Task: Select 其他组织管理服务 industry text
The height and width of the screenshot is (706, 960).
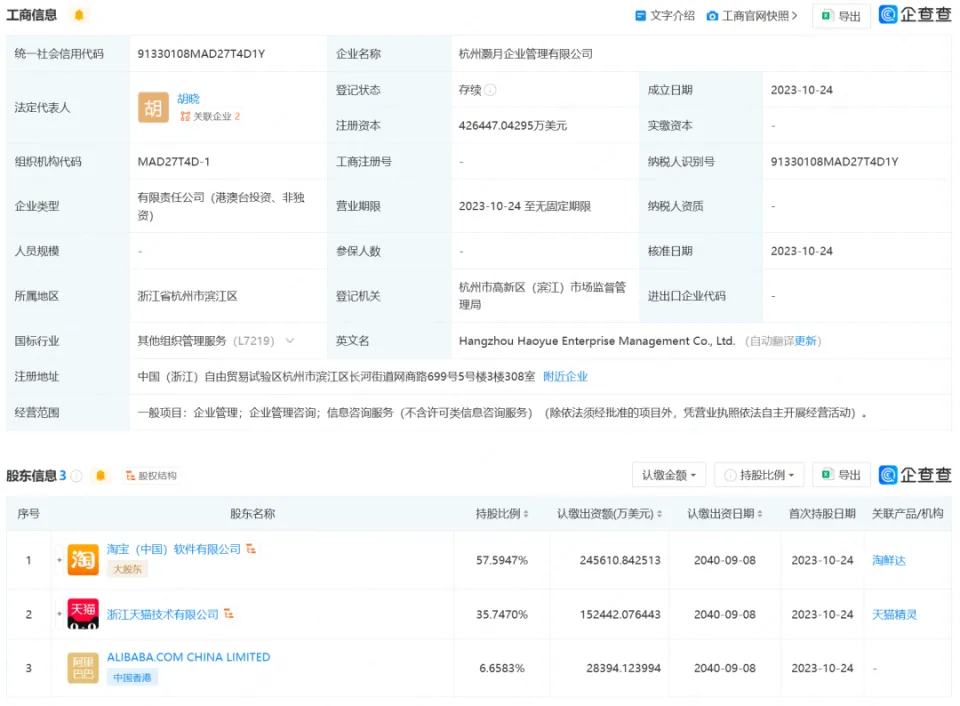Action: point(182,341)
